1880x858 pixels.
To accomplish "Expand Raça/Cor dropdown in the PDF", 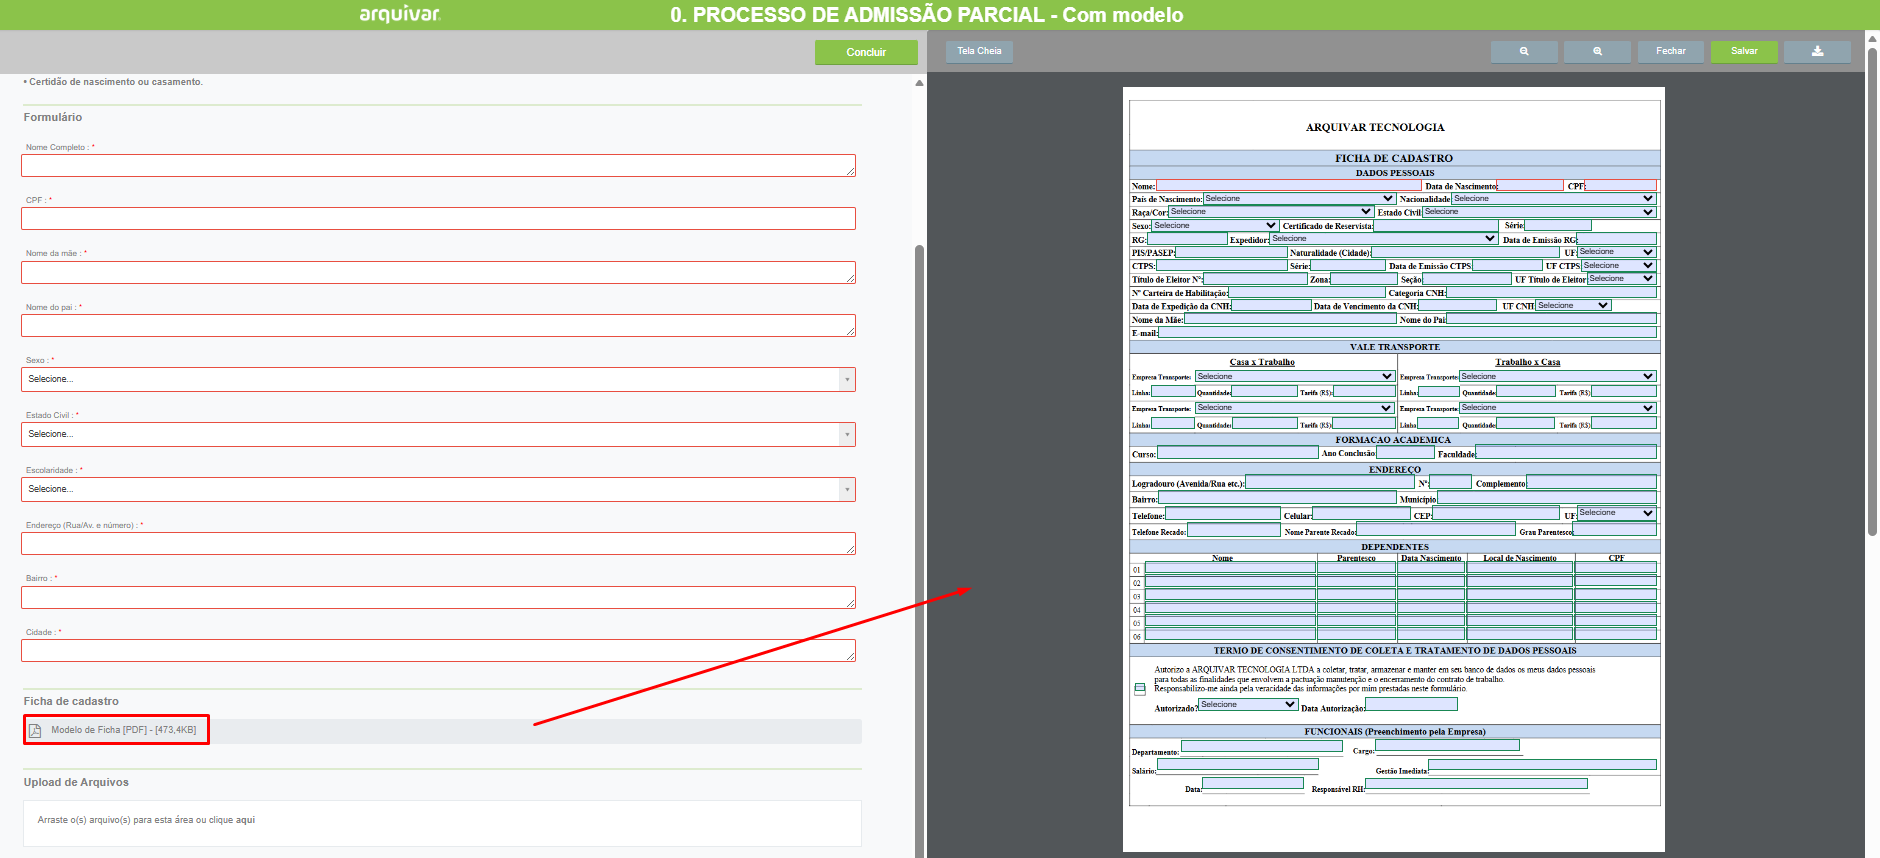I will (1271, 212).
